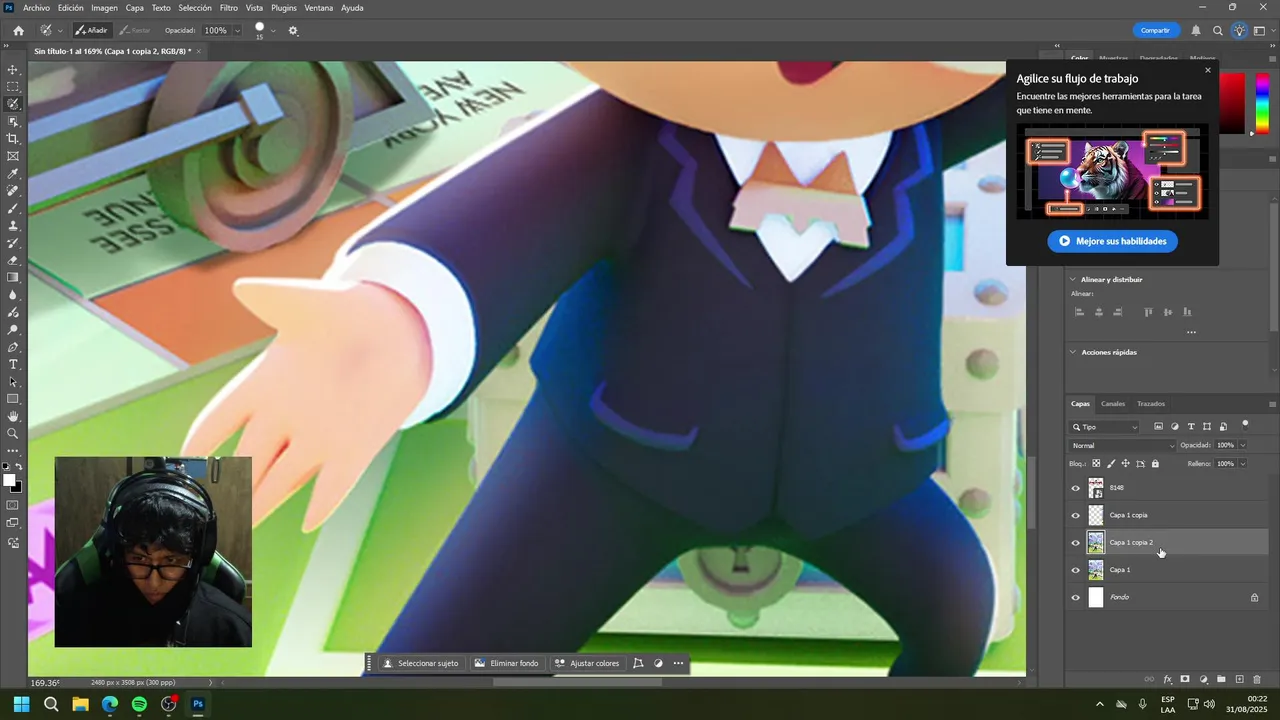Open layer Opacidad dropdown arrow
Viewport: 1280px width, 720px height.
1243,446
